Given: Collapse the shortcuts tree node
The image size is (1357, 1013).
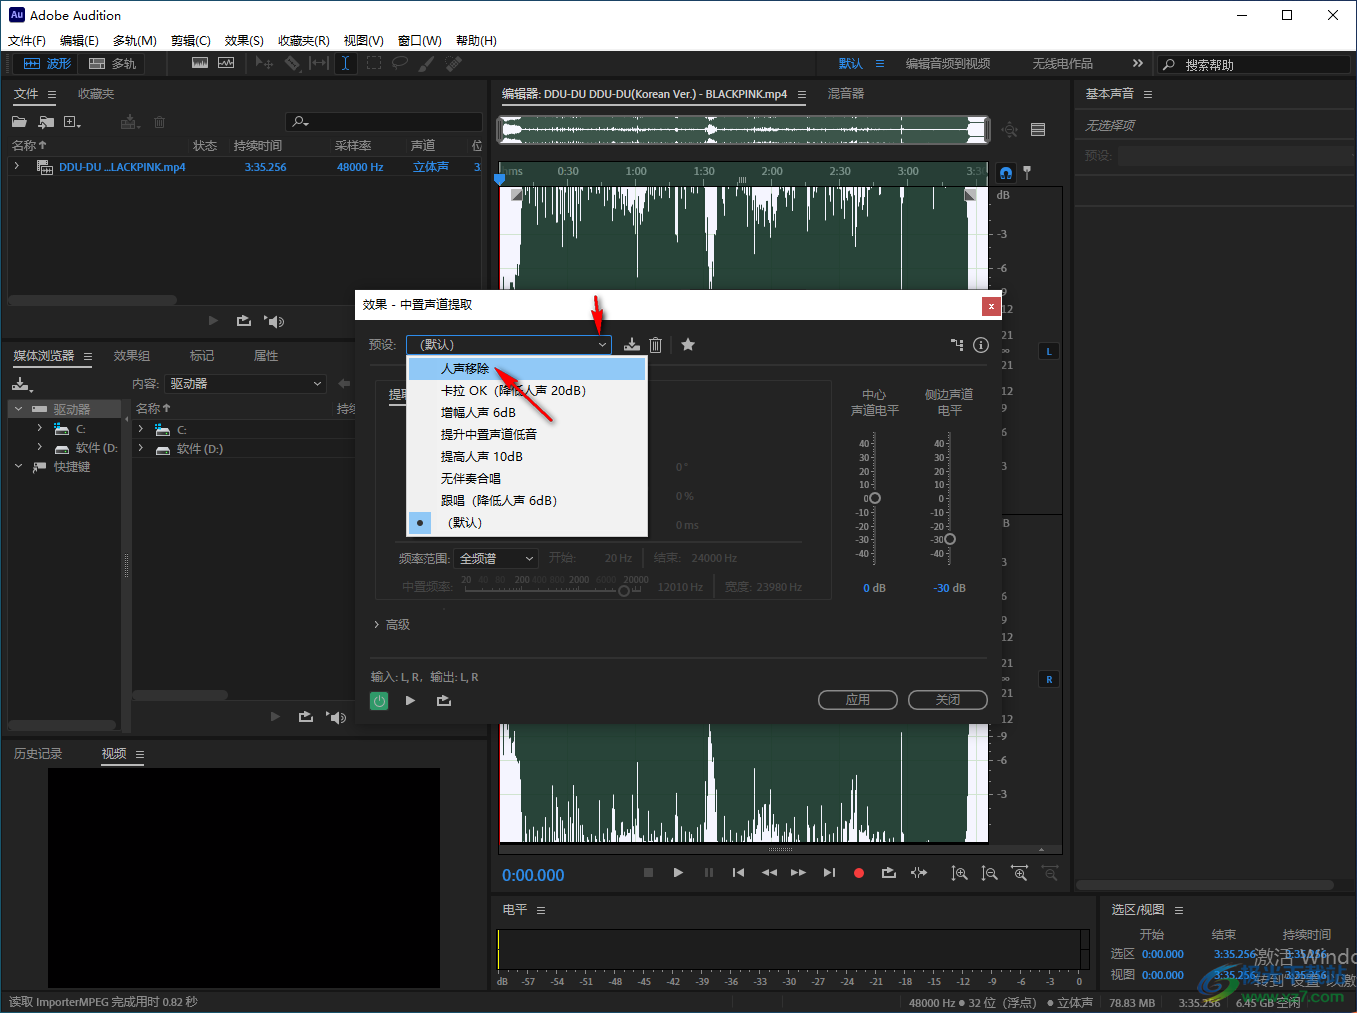Looking at the screenshot, I should [18, 467].
